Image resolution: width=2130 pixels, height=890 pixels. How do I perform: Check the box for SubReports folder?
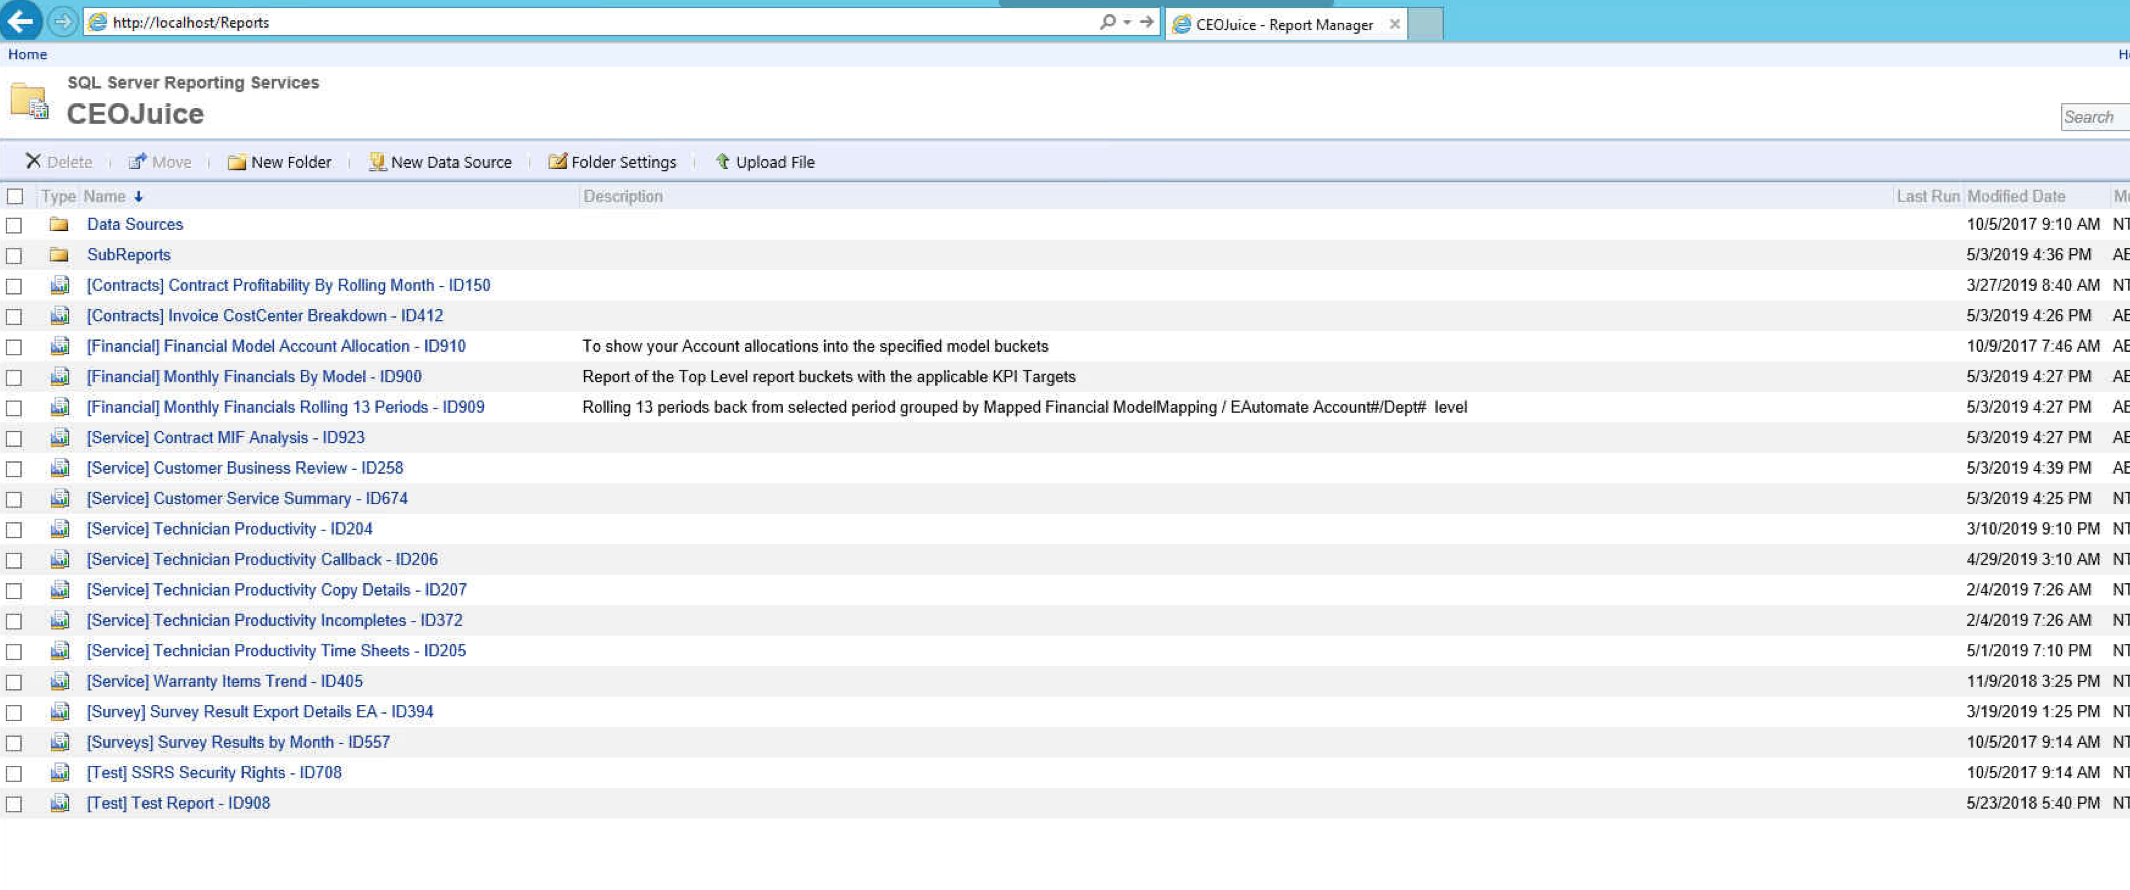(x=14, y=256)
